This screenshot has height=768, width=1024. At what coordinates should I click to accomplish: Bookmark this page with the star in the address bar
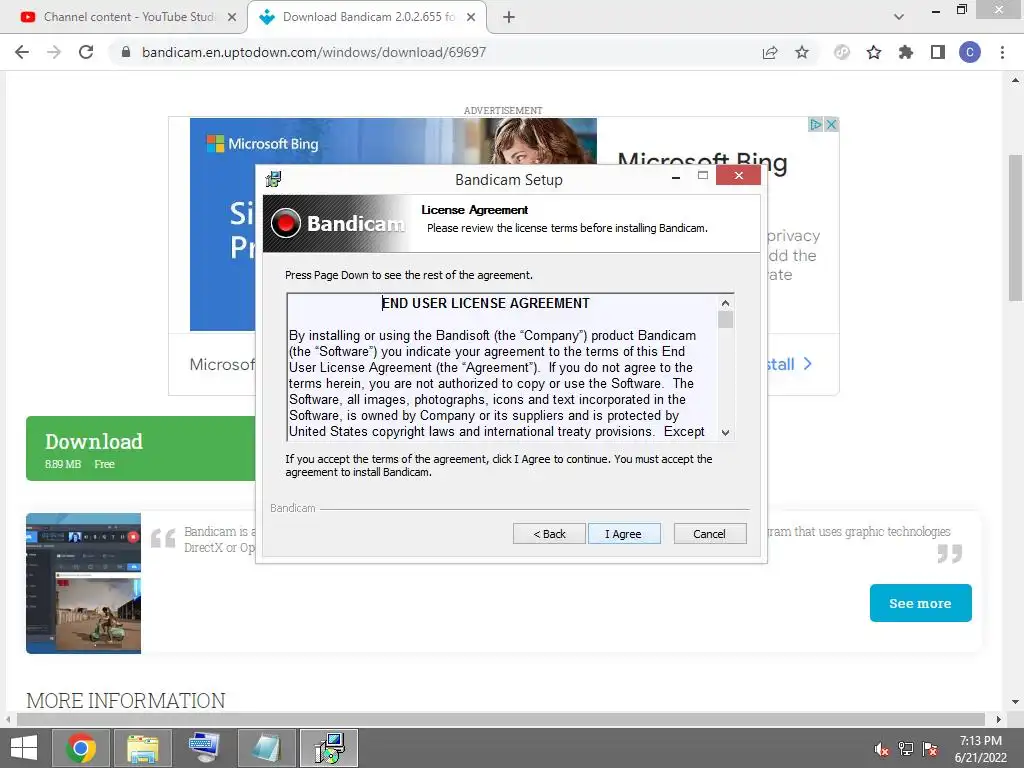(802, 52)
